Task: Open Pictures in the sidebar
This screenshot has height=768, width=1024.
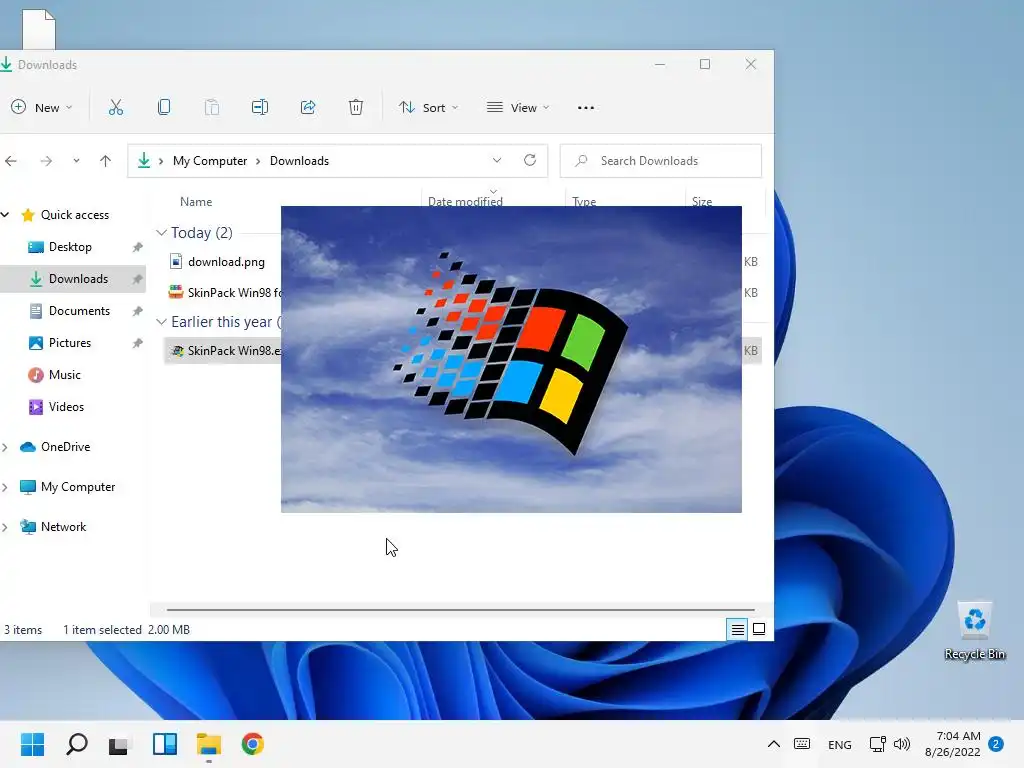Action: pos(70,343)
